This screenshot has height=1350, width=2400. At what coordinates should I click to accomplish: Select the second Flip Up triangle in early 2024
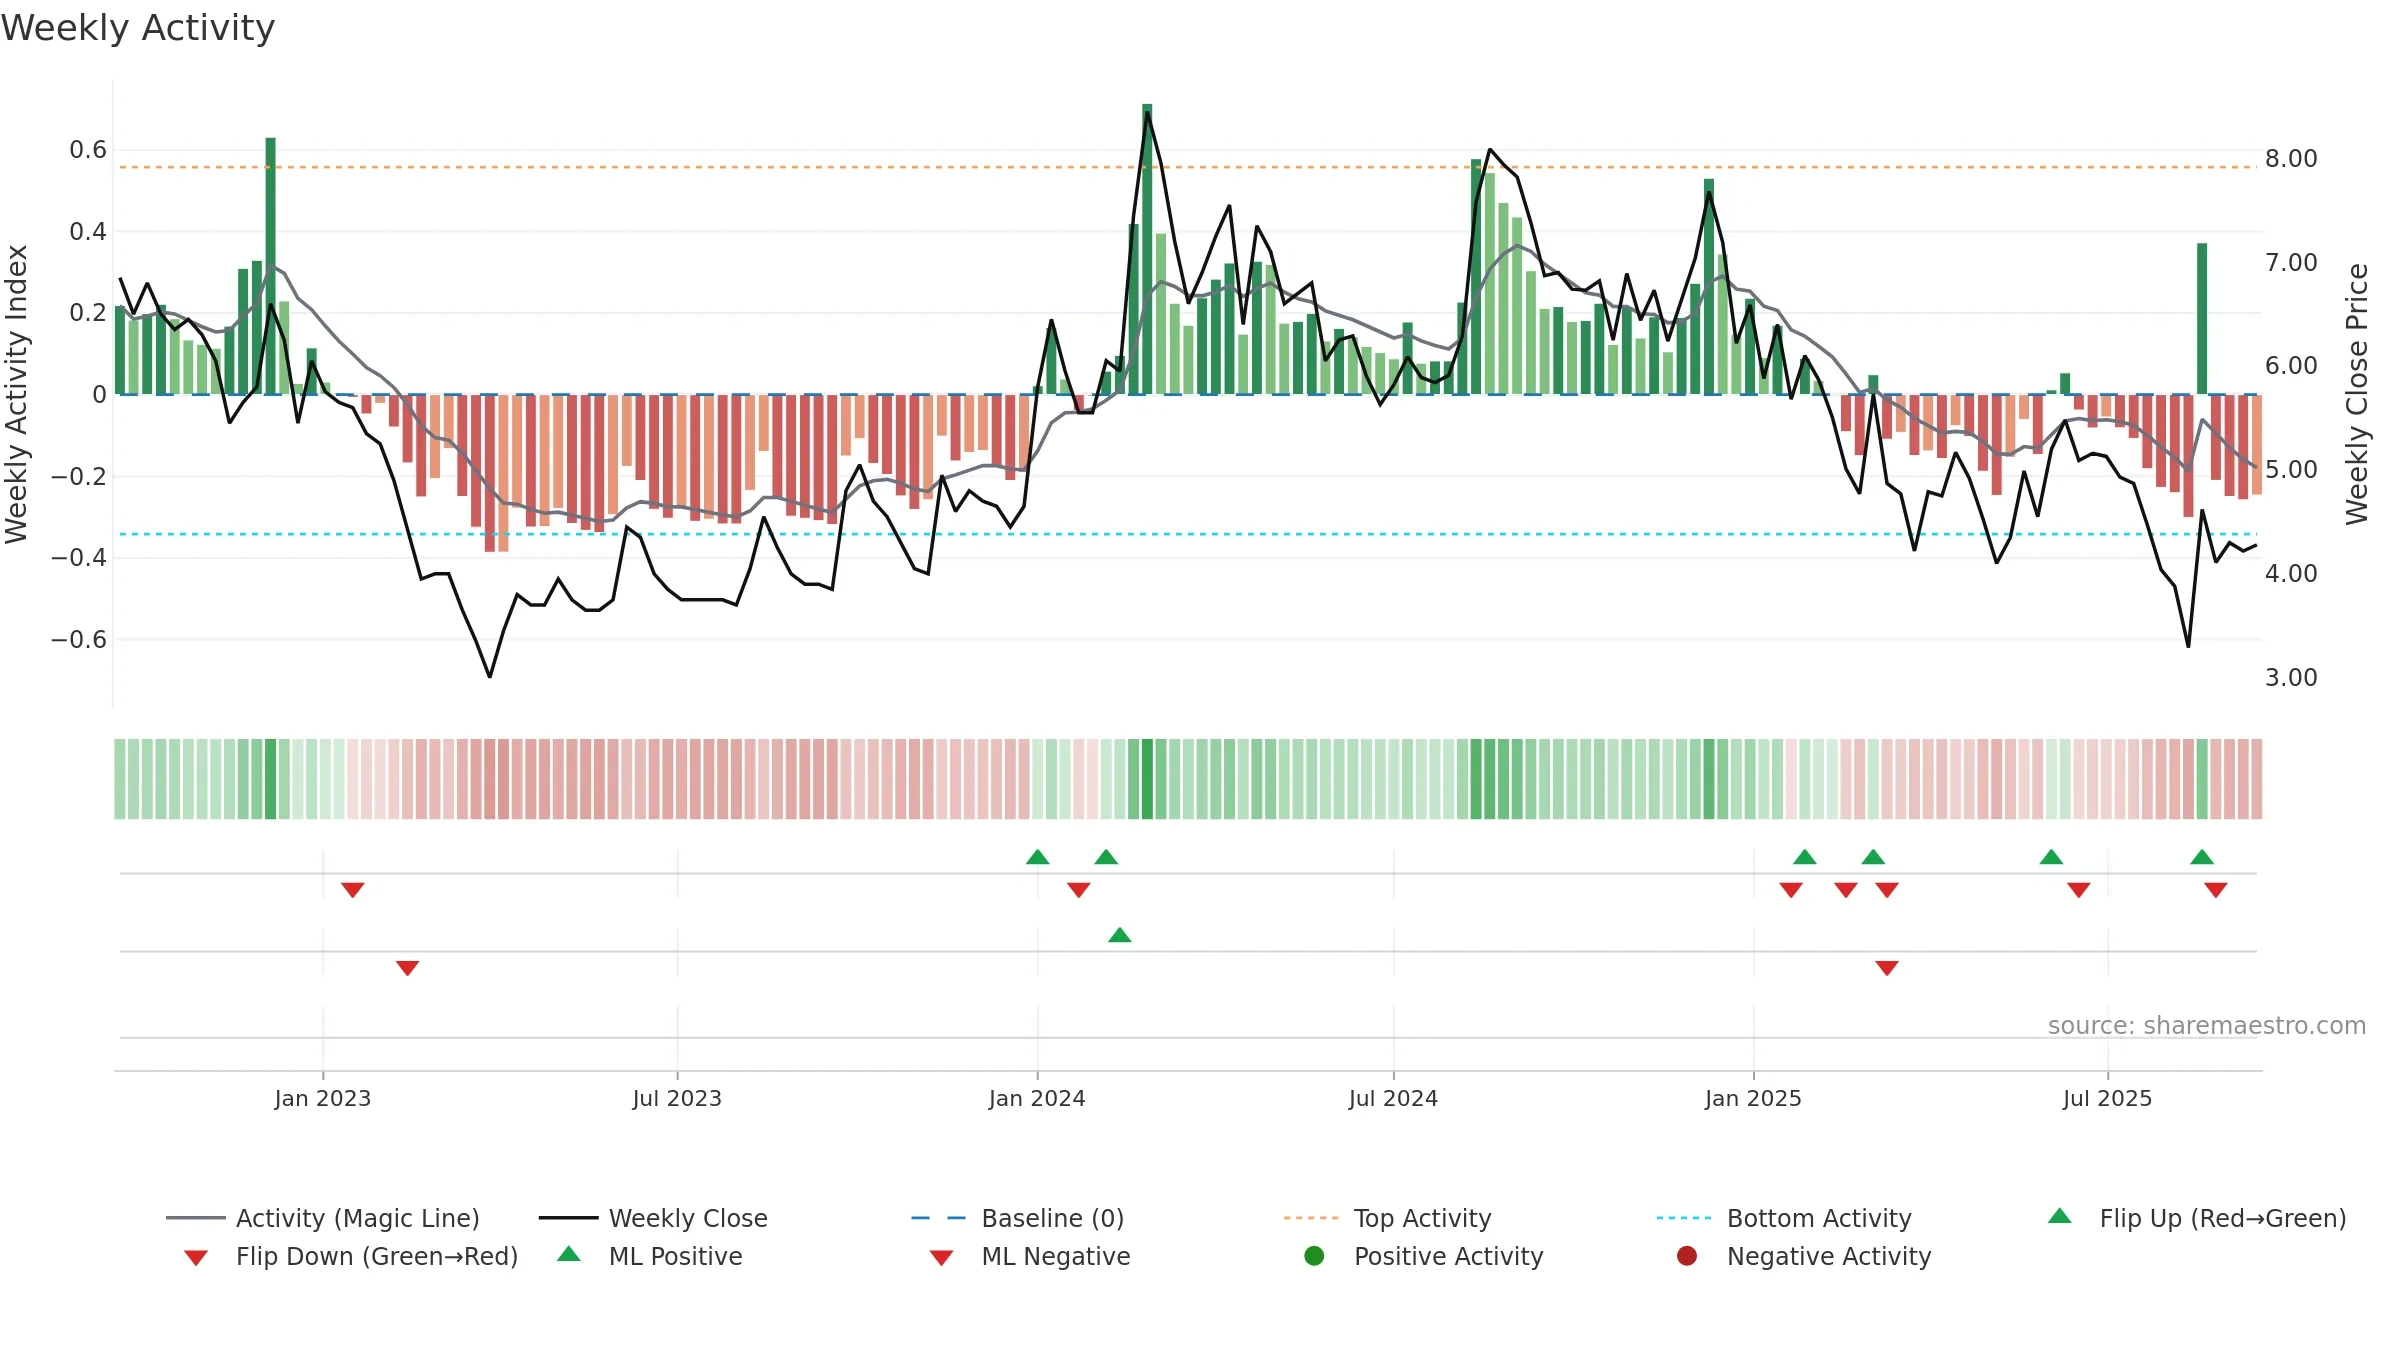point(1106,857)
